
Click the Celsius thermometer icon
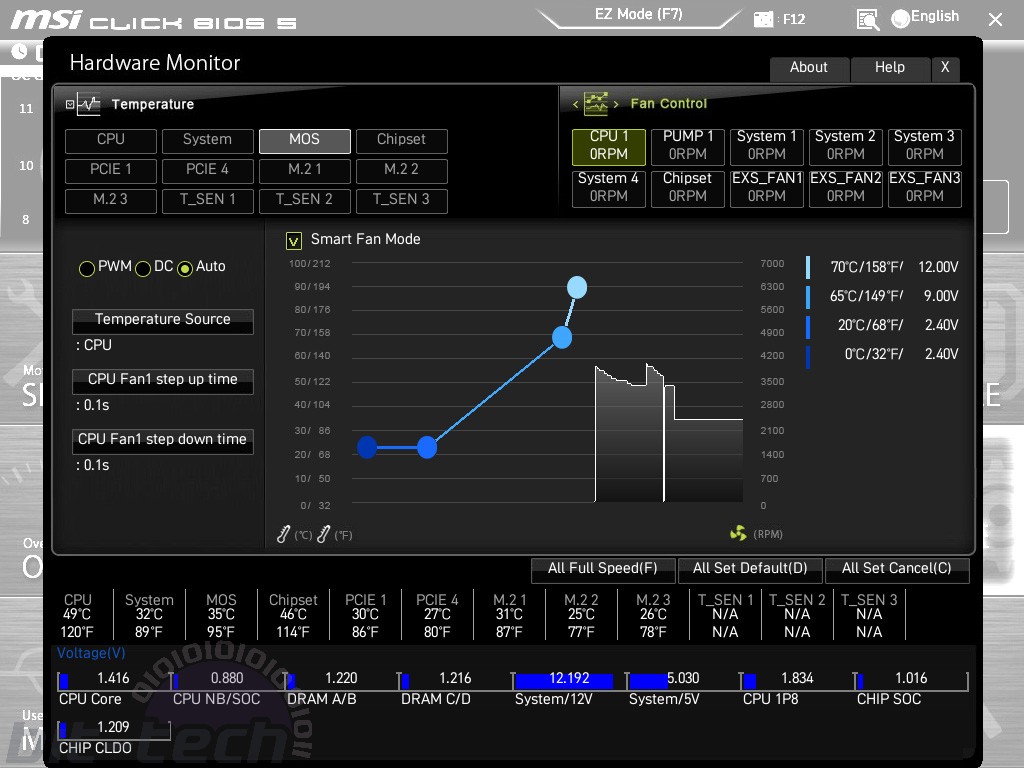click(283, 534)
